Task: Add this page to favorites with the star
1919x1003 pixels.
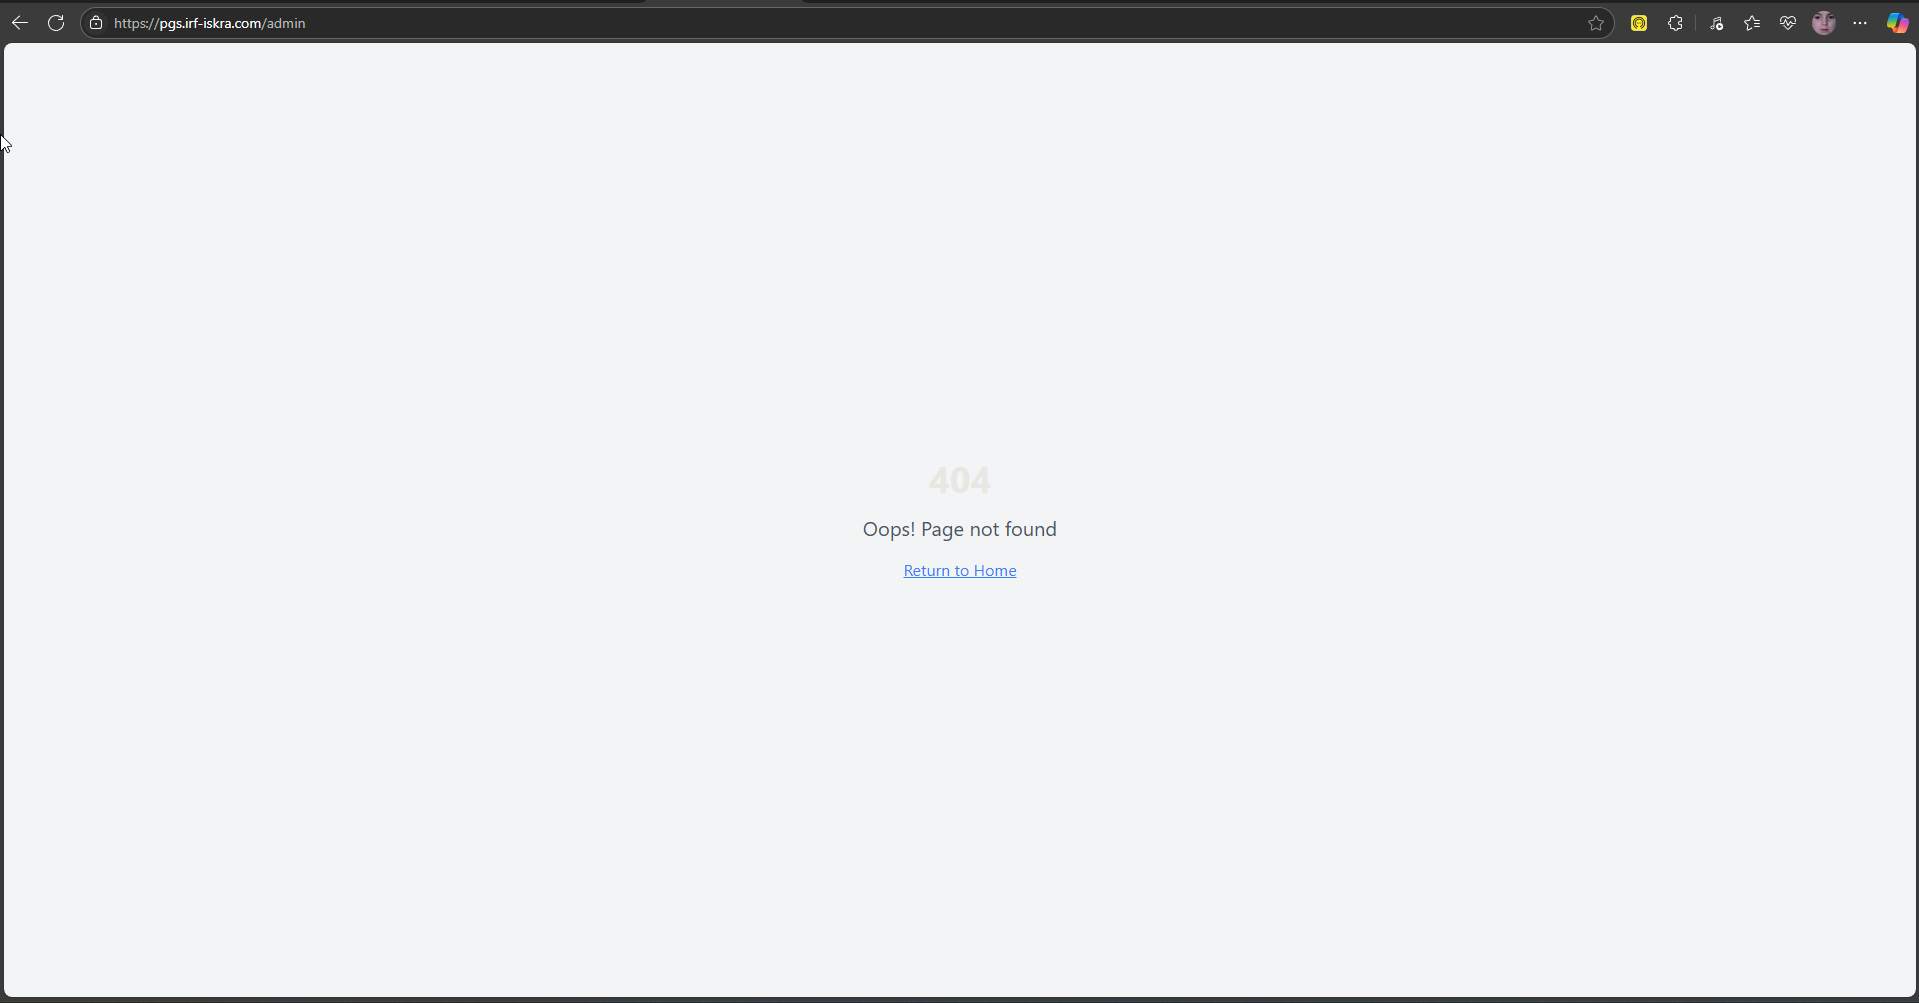Action: pos(1596,23)
